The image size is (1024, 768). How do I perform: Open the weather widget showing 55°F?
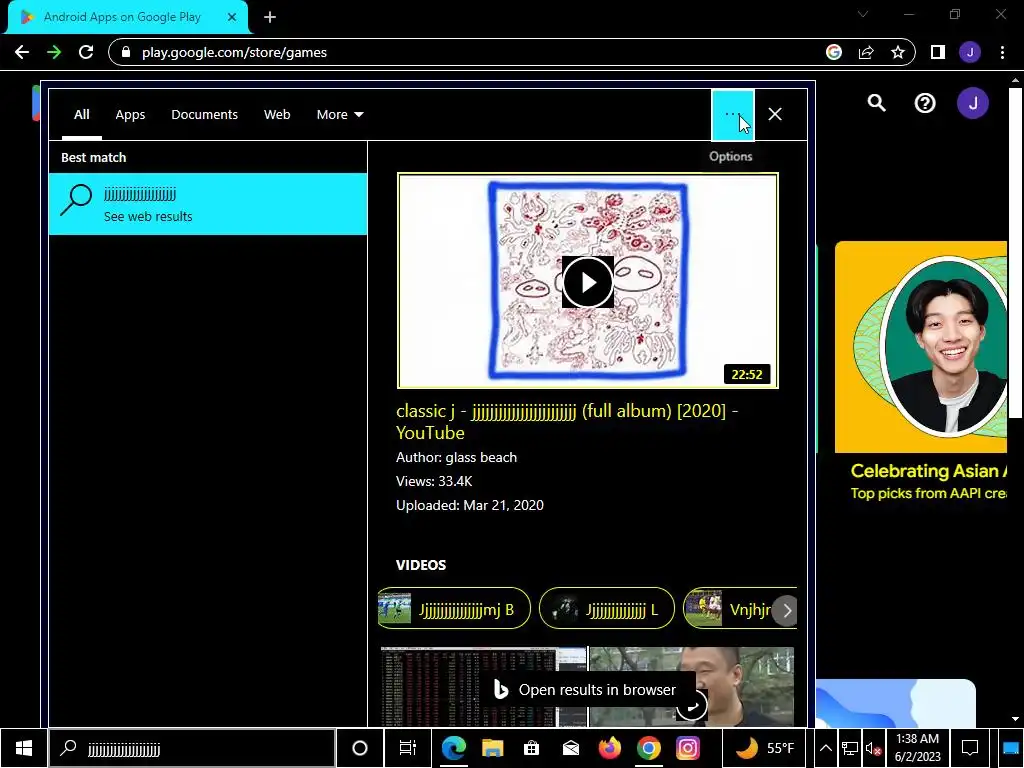pos(765,748)
